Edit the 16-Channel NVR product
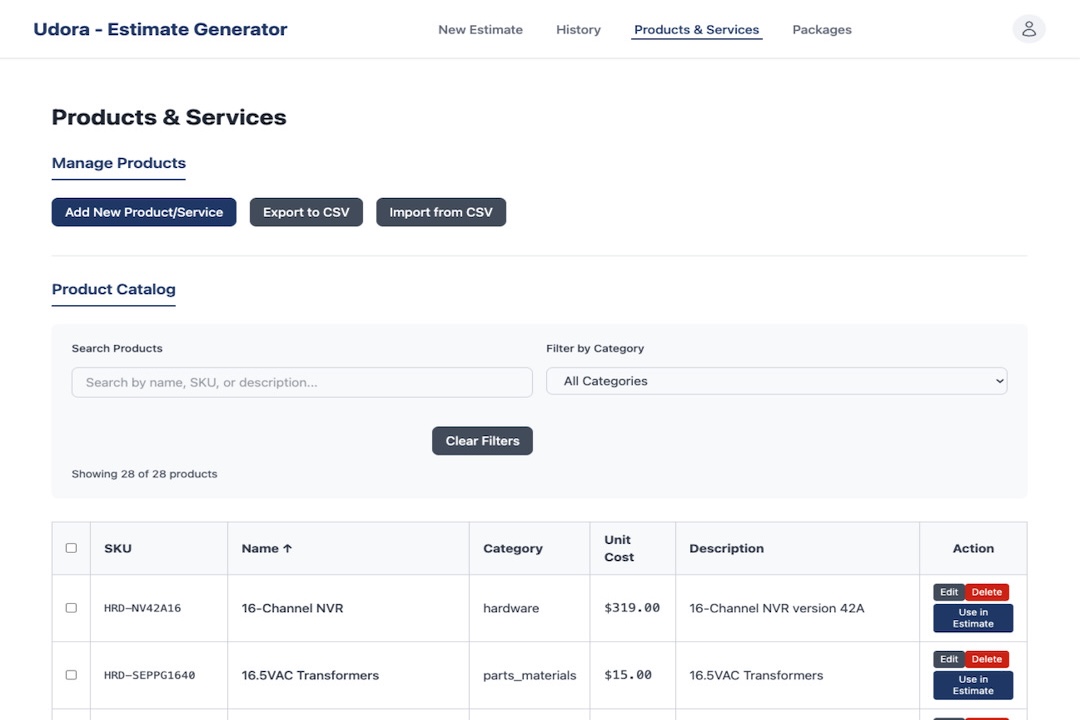This screenshot has height=720, width=1080. coord(948,592)
